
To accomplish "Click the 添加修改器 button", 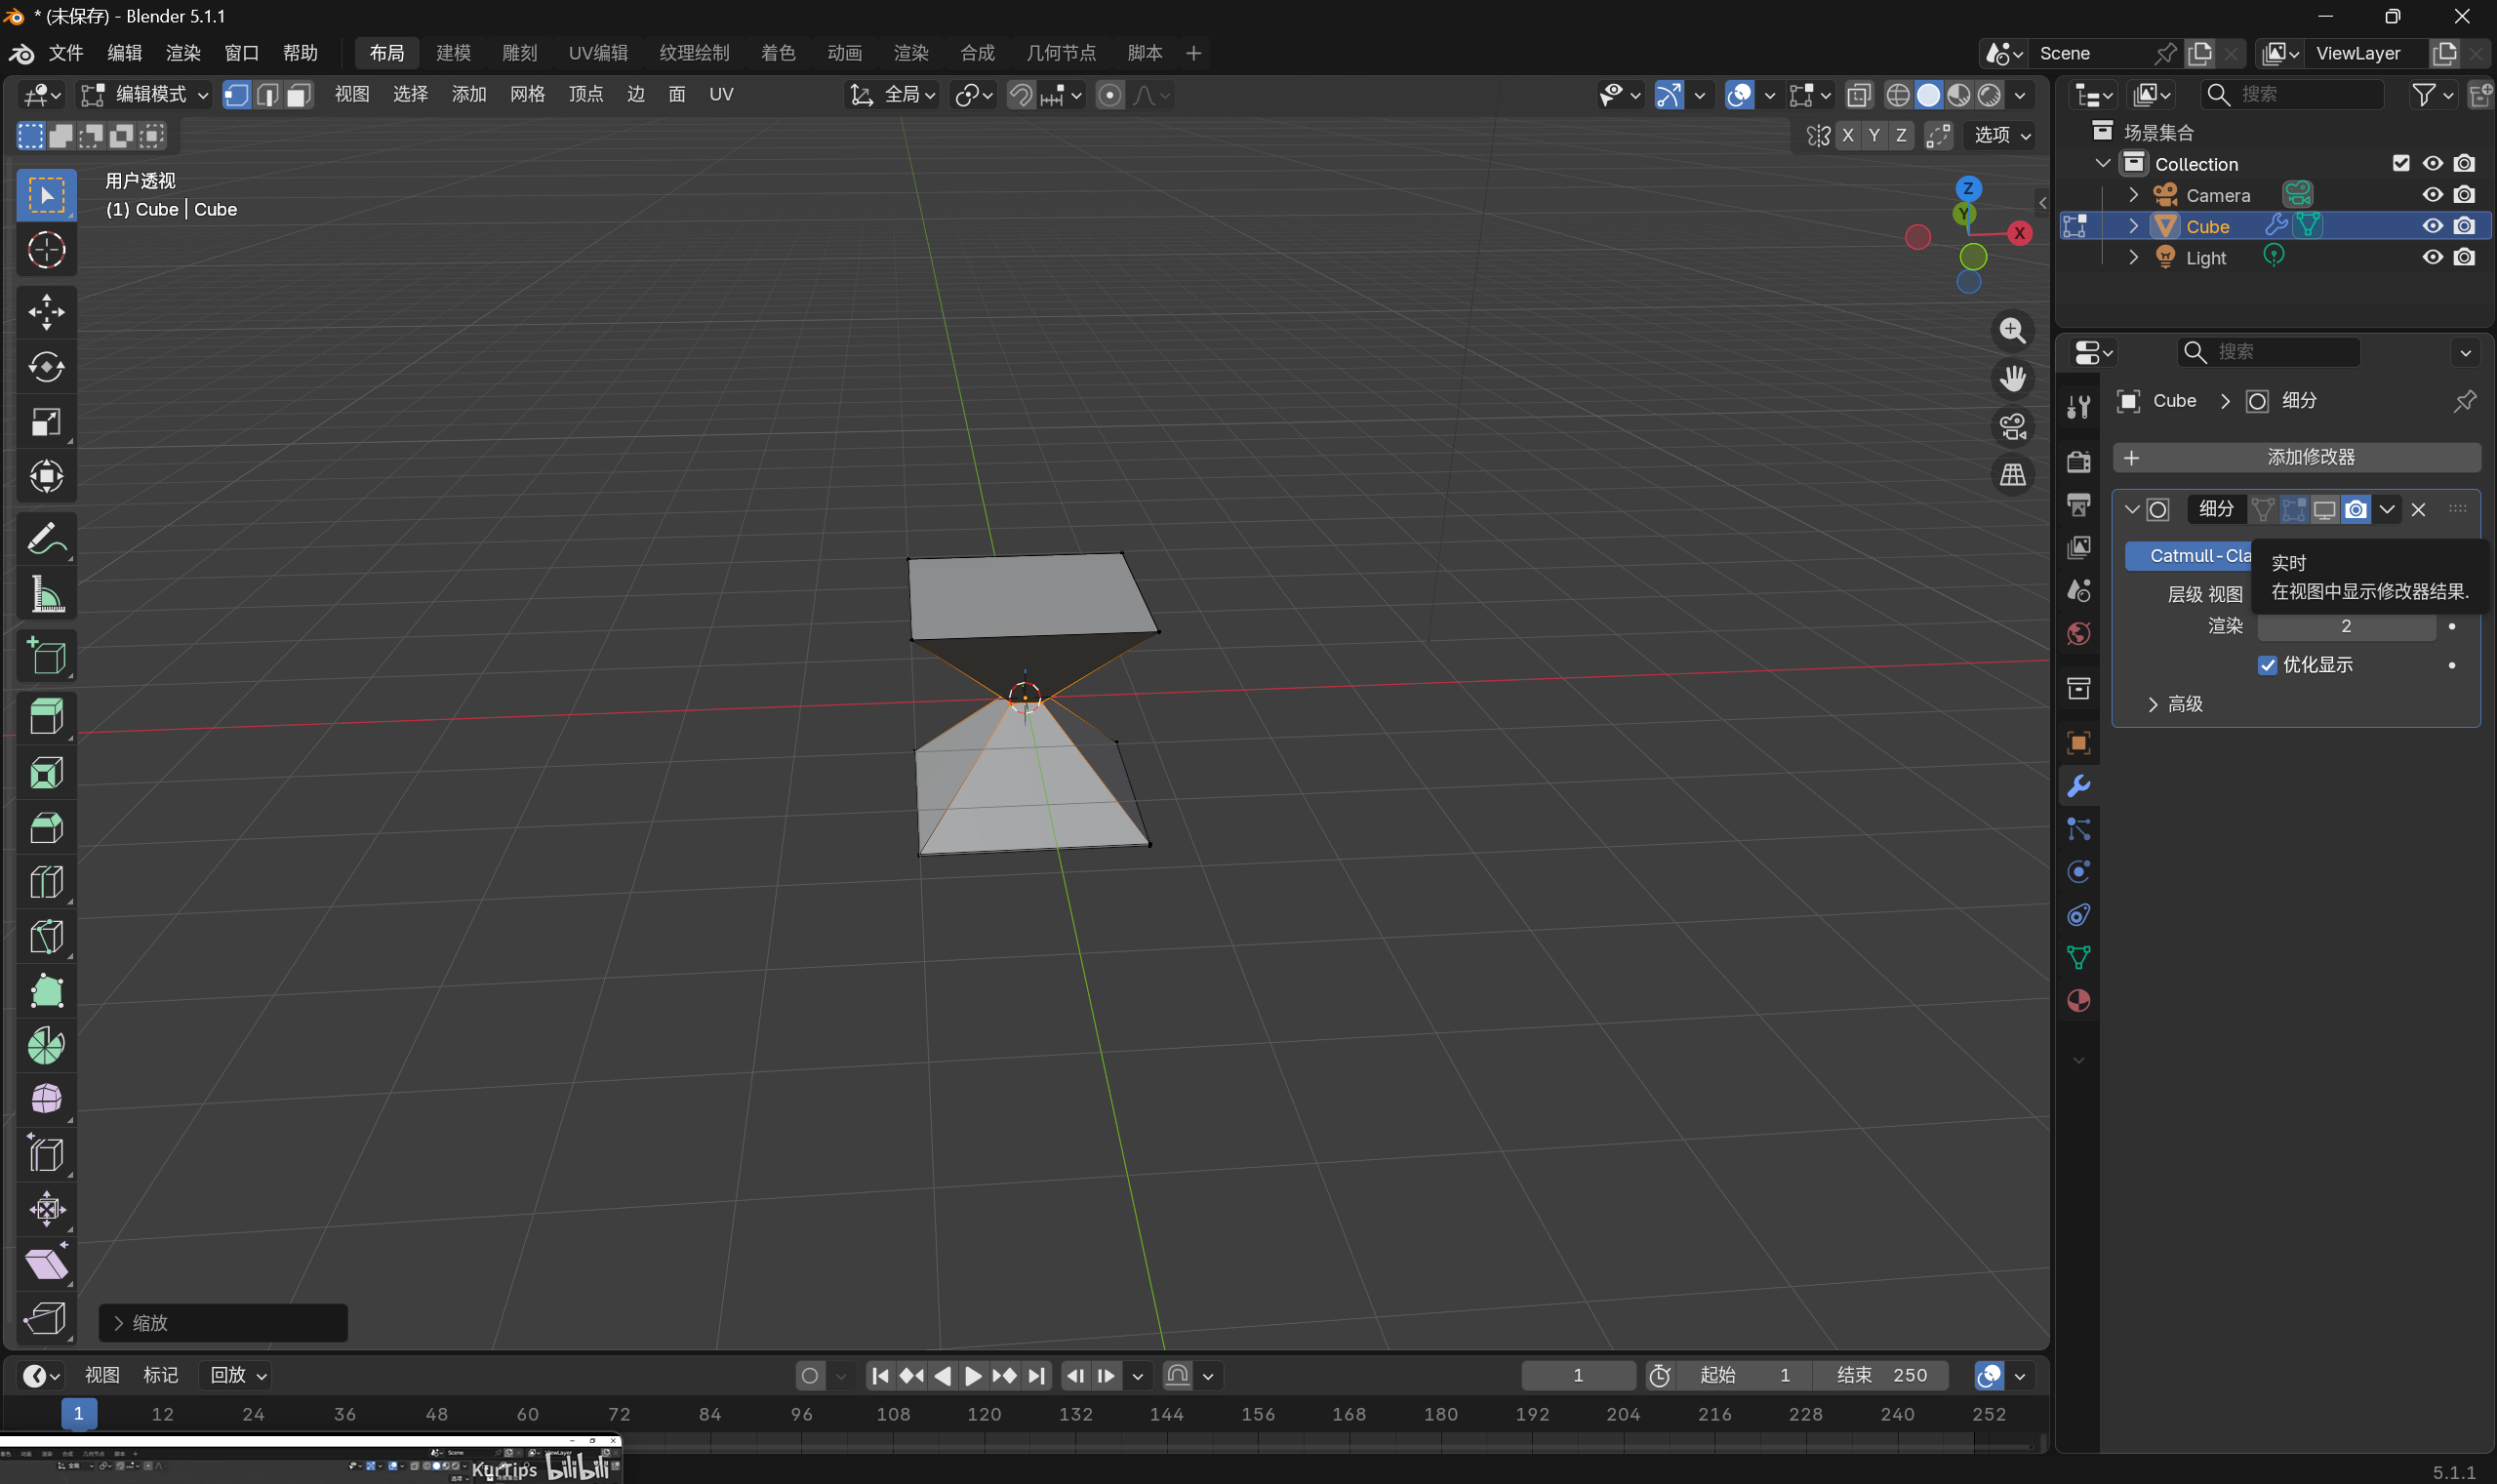I will (2296, 457).
